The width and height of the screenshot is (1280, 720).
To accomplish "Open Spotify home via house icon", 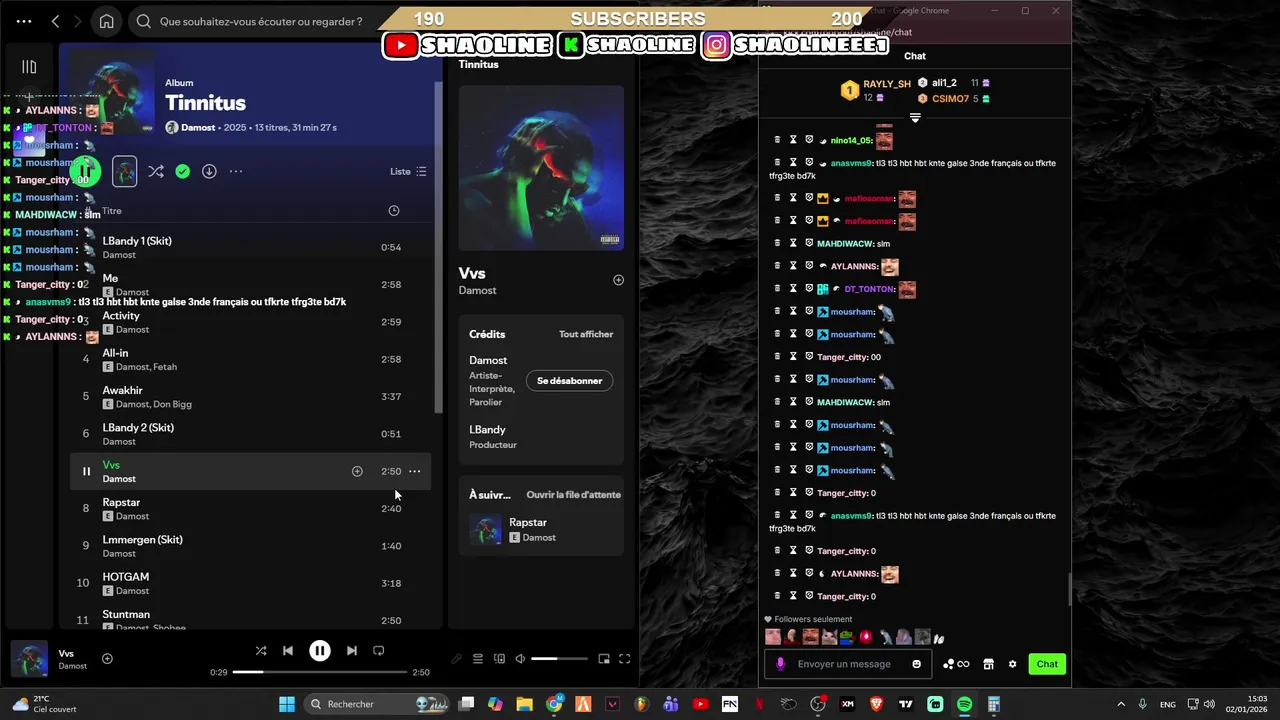I will pyautogui.click(x=106, y=21).
